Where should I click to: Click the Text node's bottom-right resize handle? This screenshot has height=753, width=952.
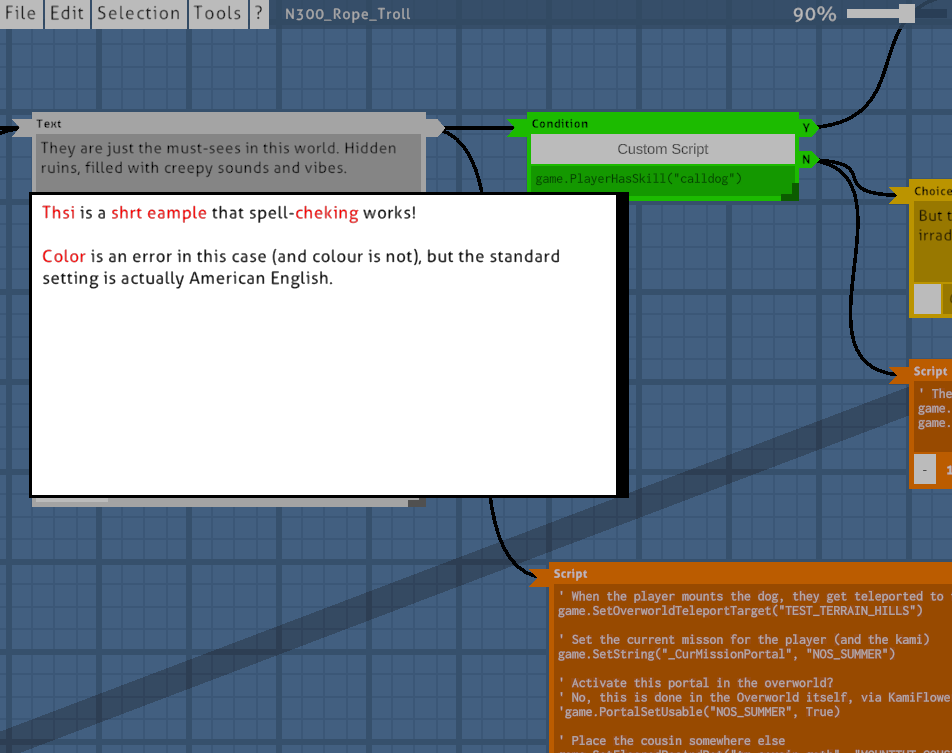coord(416,502)
